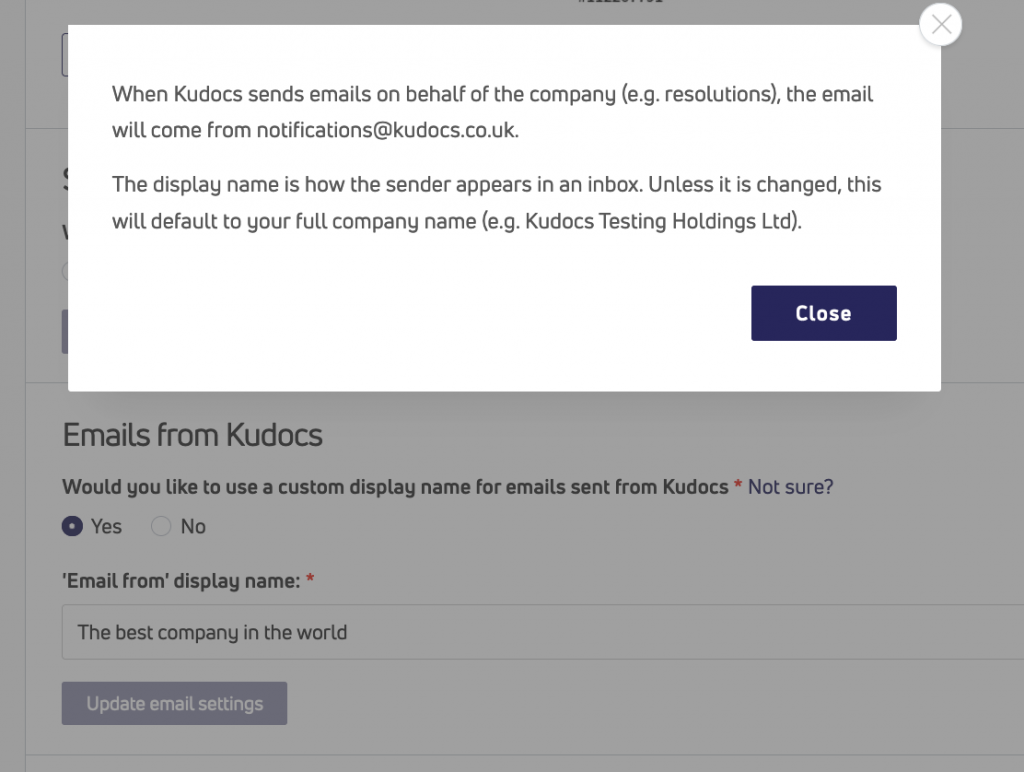Open the 'Not sure?' help link
The image size is (1024, 772).
pos(790,487)
